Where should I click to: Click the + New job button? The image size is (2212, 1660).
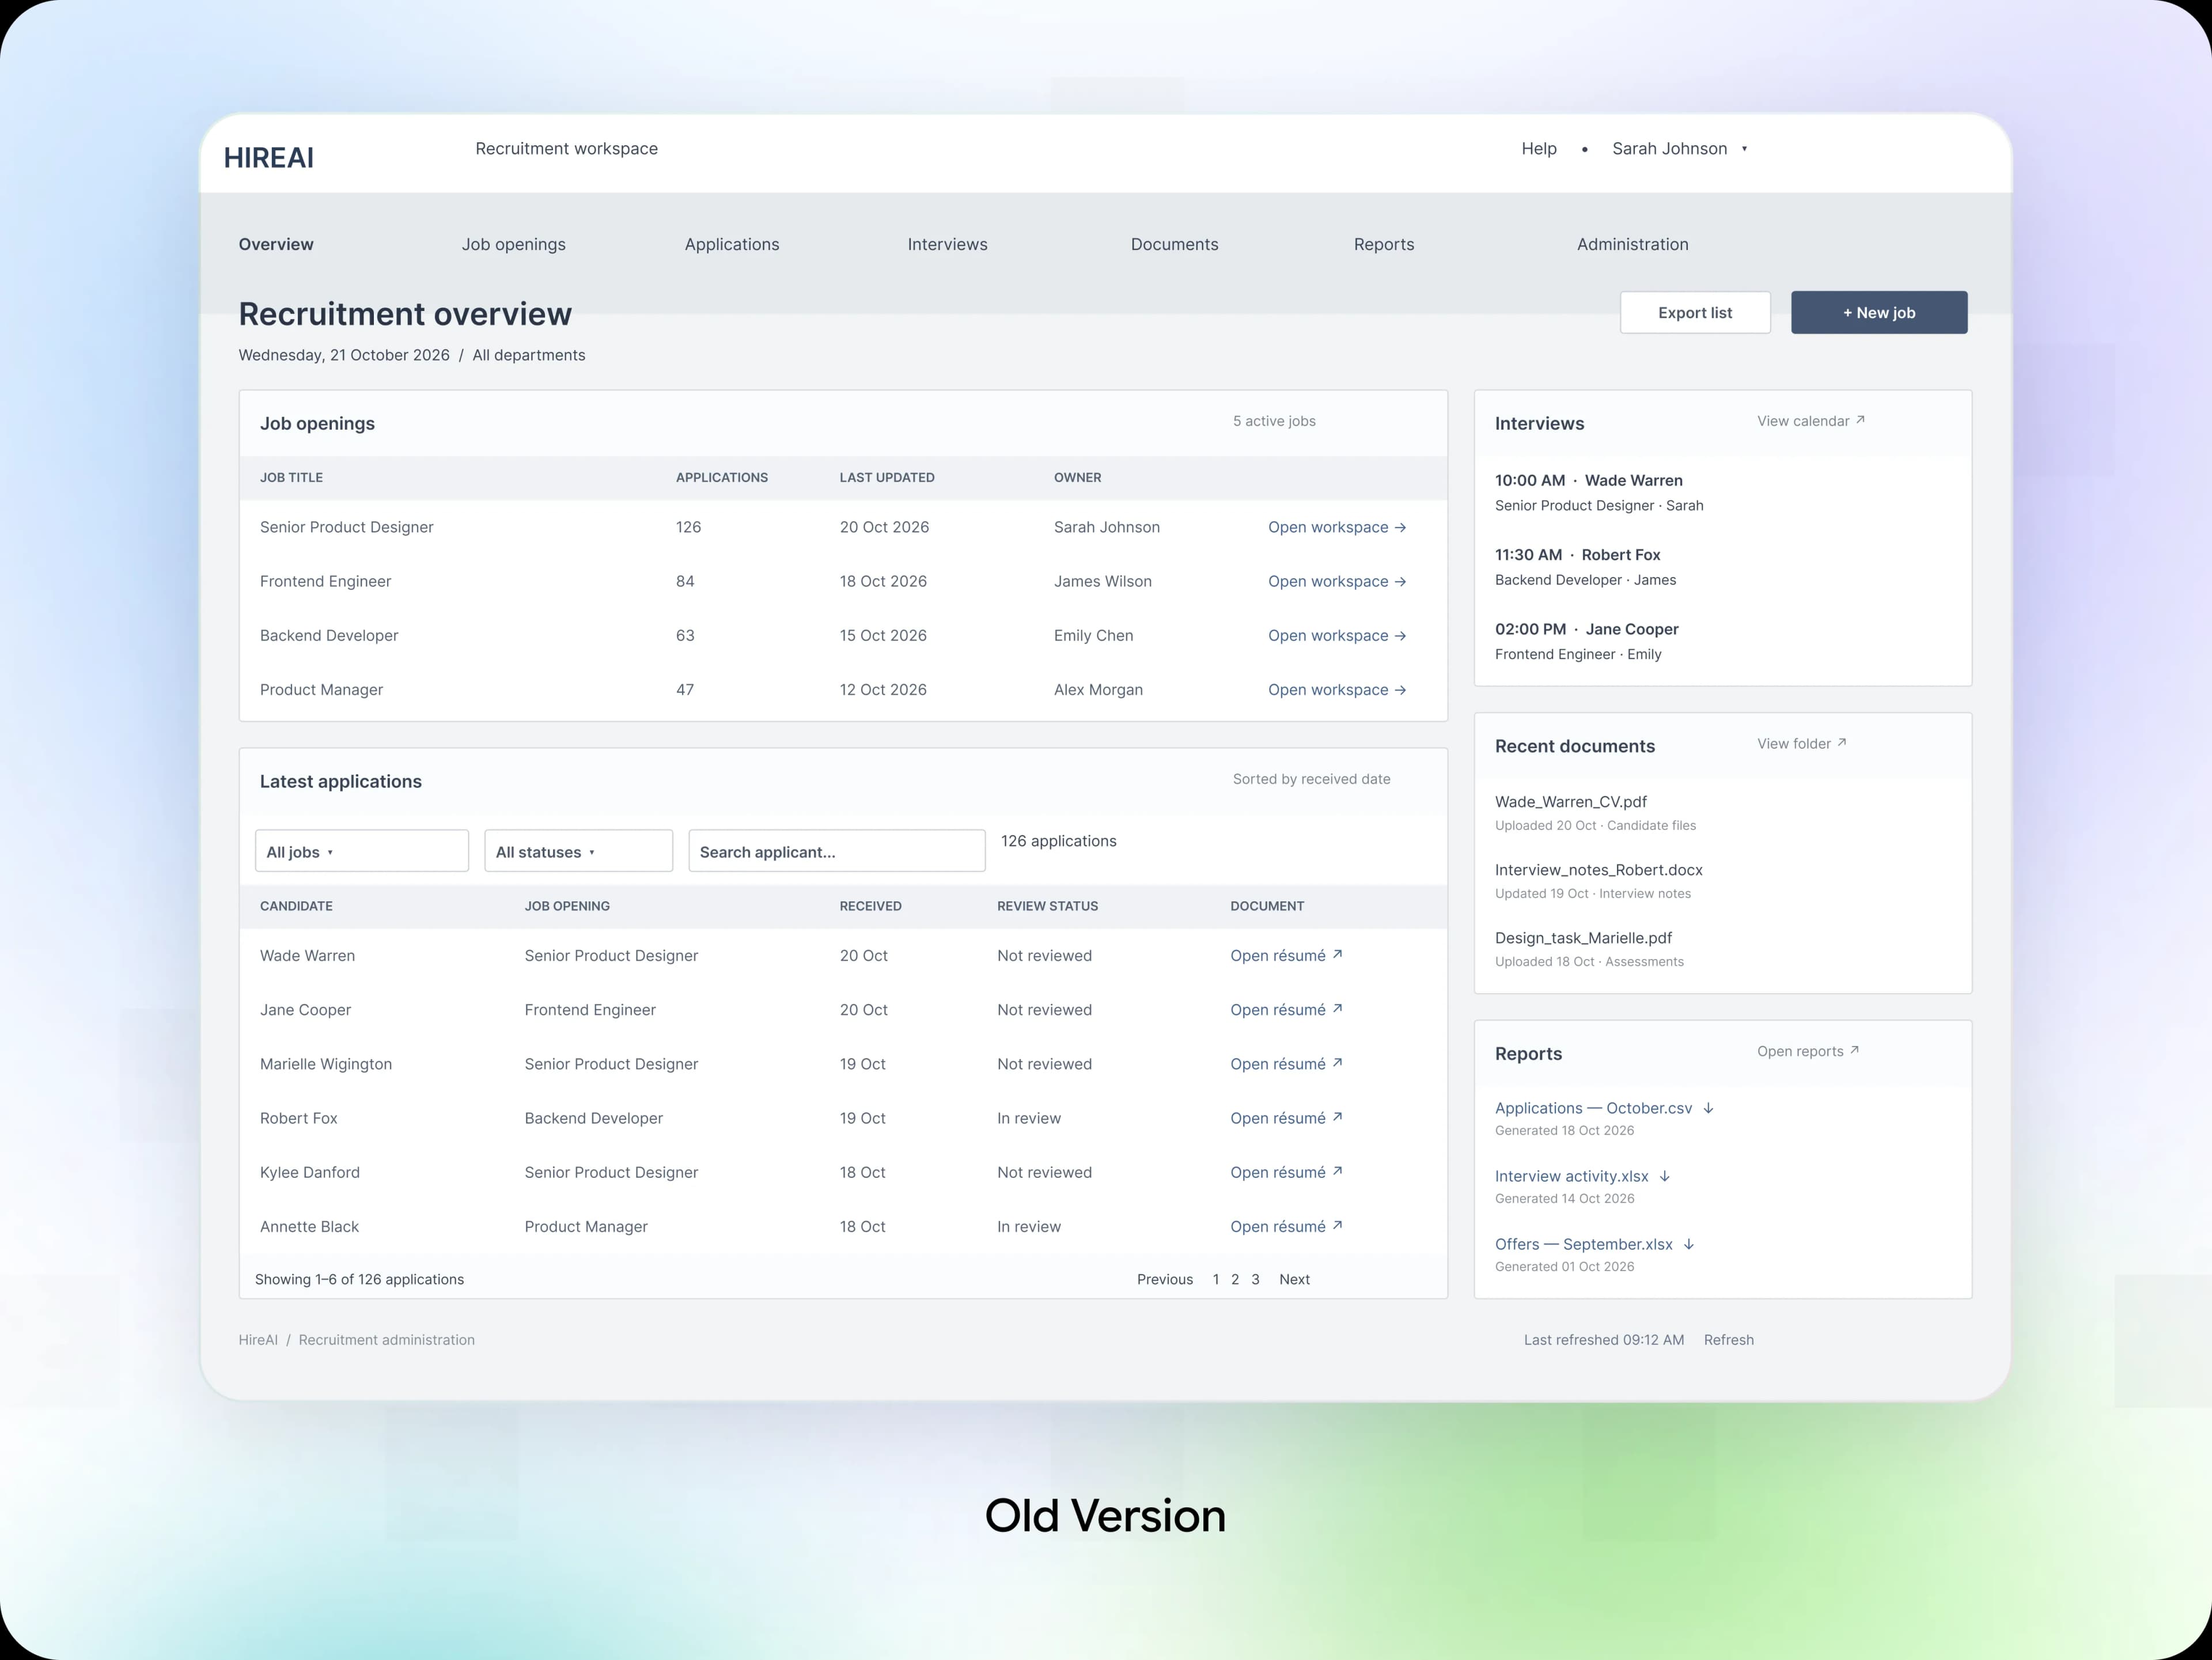click(1879, 313)
